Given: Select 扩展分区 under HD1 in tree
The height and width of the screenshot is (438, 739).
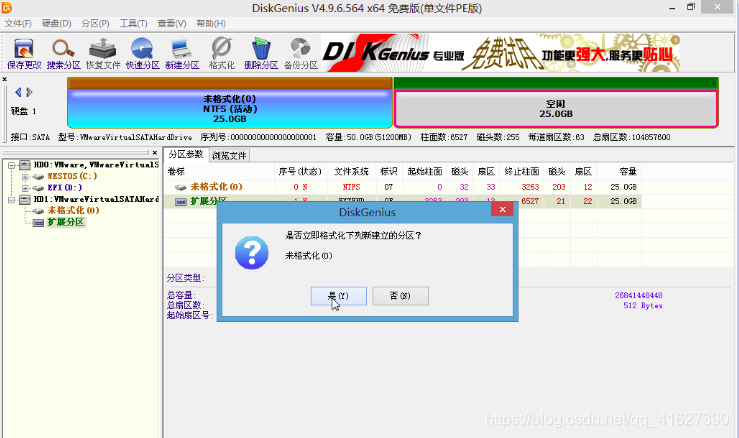Looking at the screenshot, I should click(66, 222).
